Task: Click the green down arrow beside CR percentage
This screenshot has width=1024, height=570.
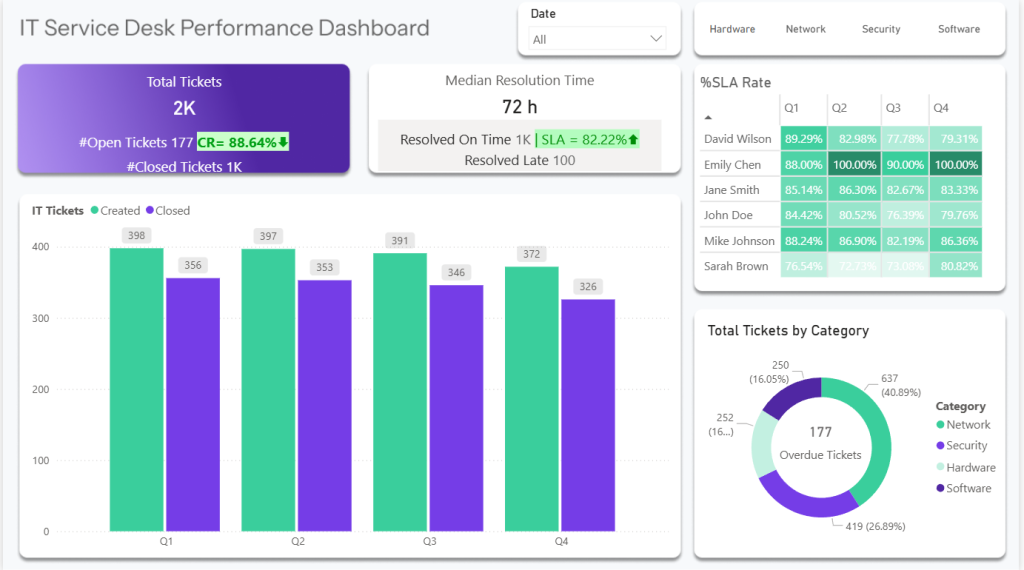Action: [x=283, y=143]
